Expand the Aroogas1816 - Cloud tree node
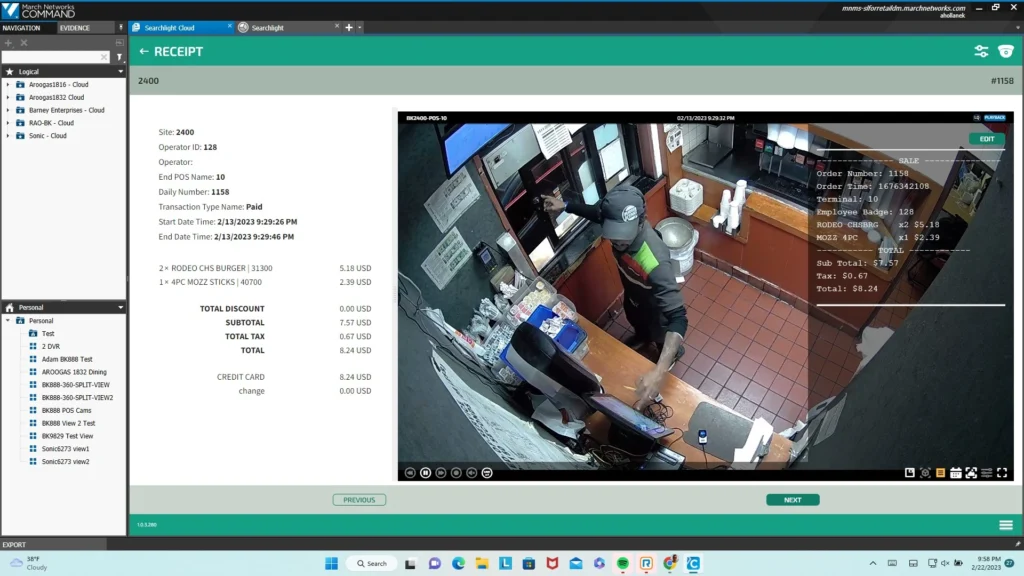The width and height of the screenshot is (1024, 576). point(8,85)
